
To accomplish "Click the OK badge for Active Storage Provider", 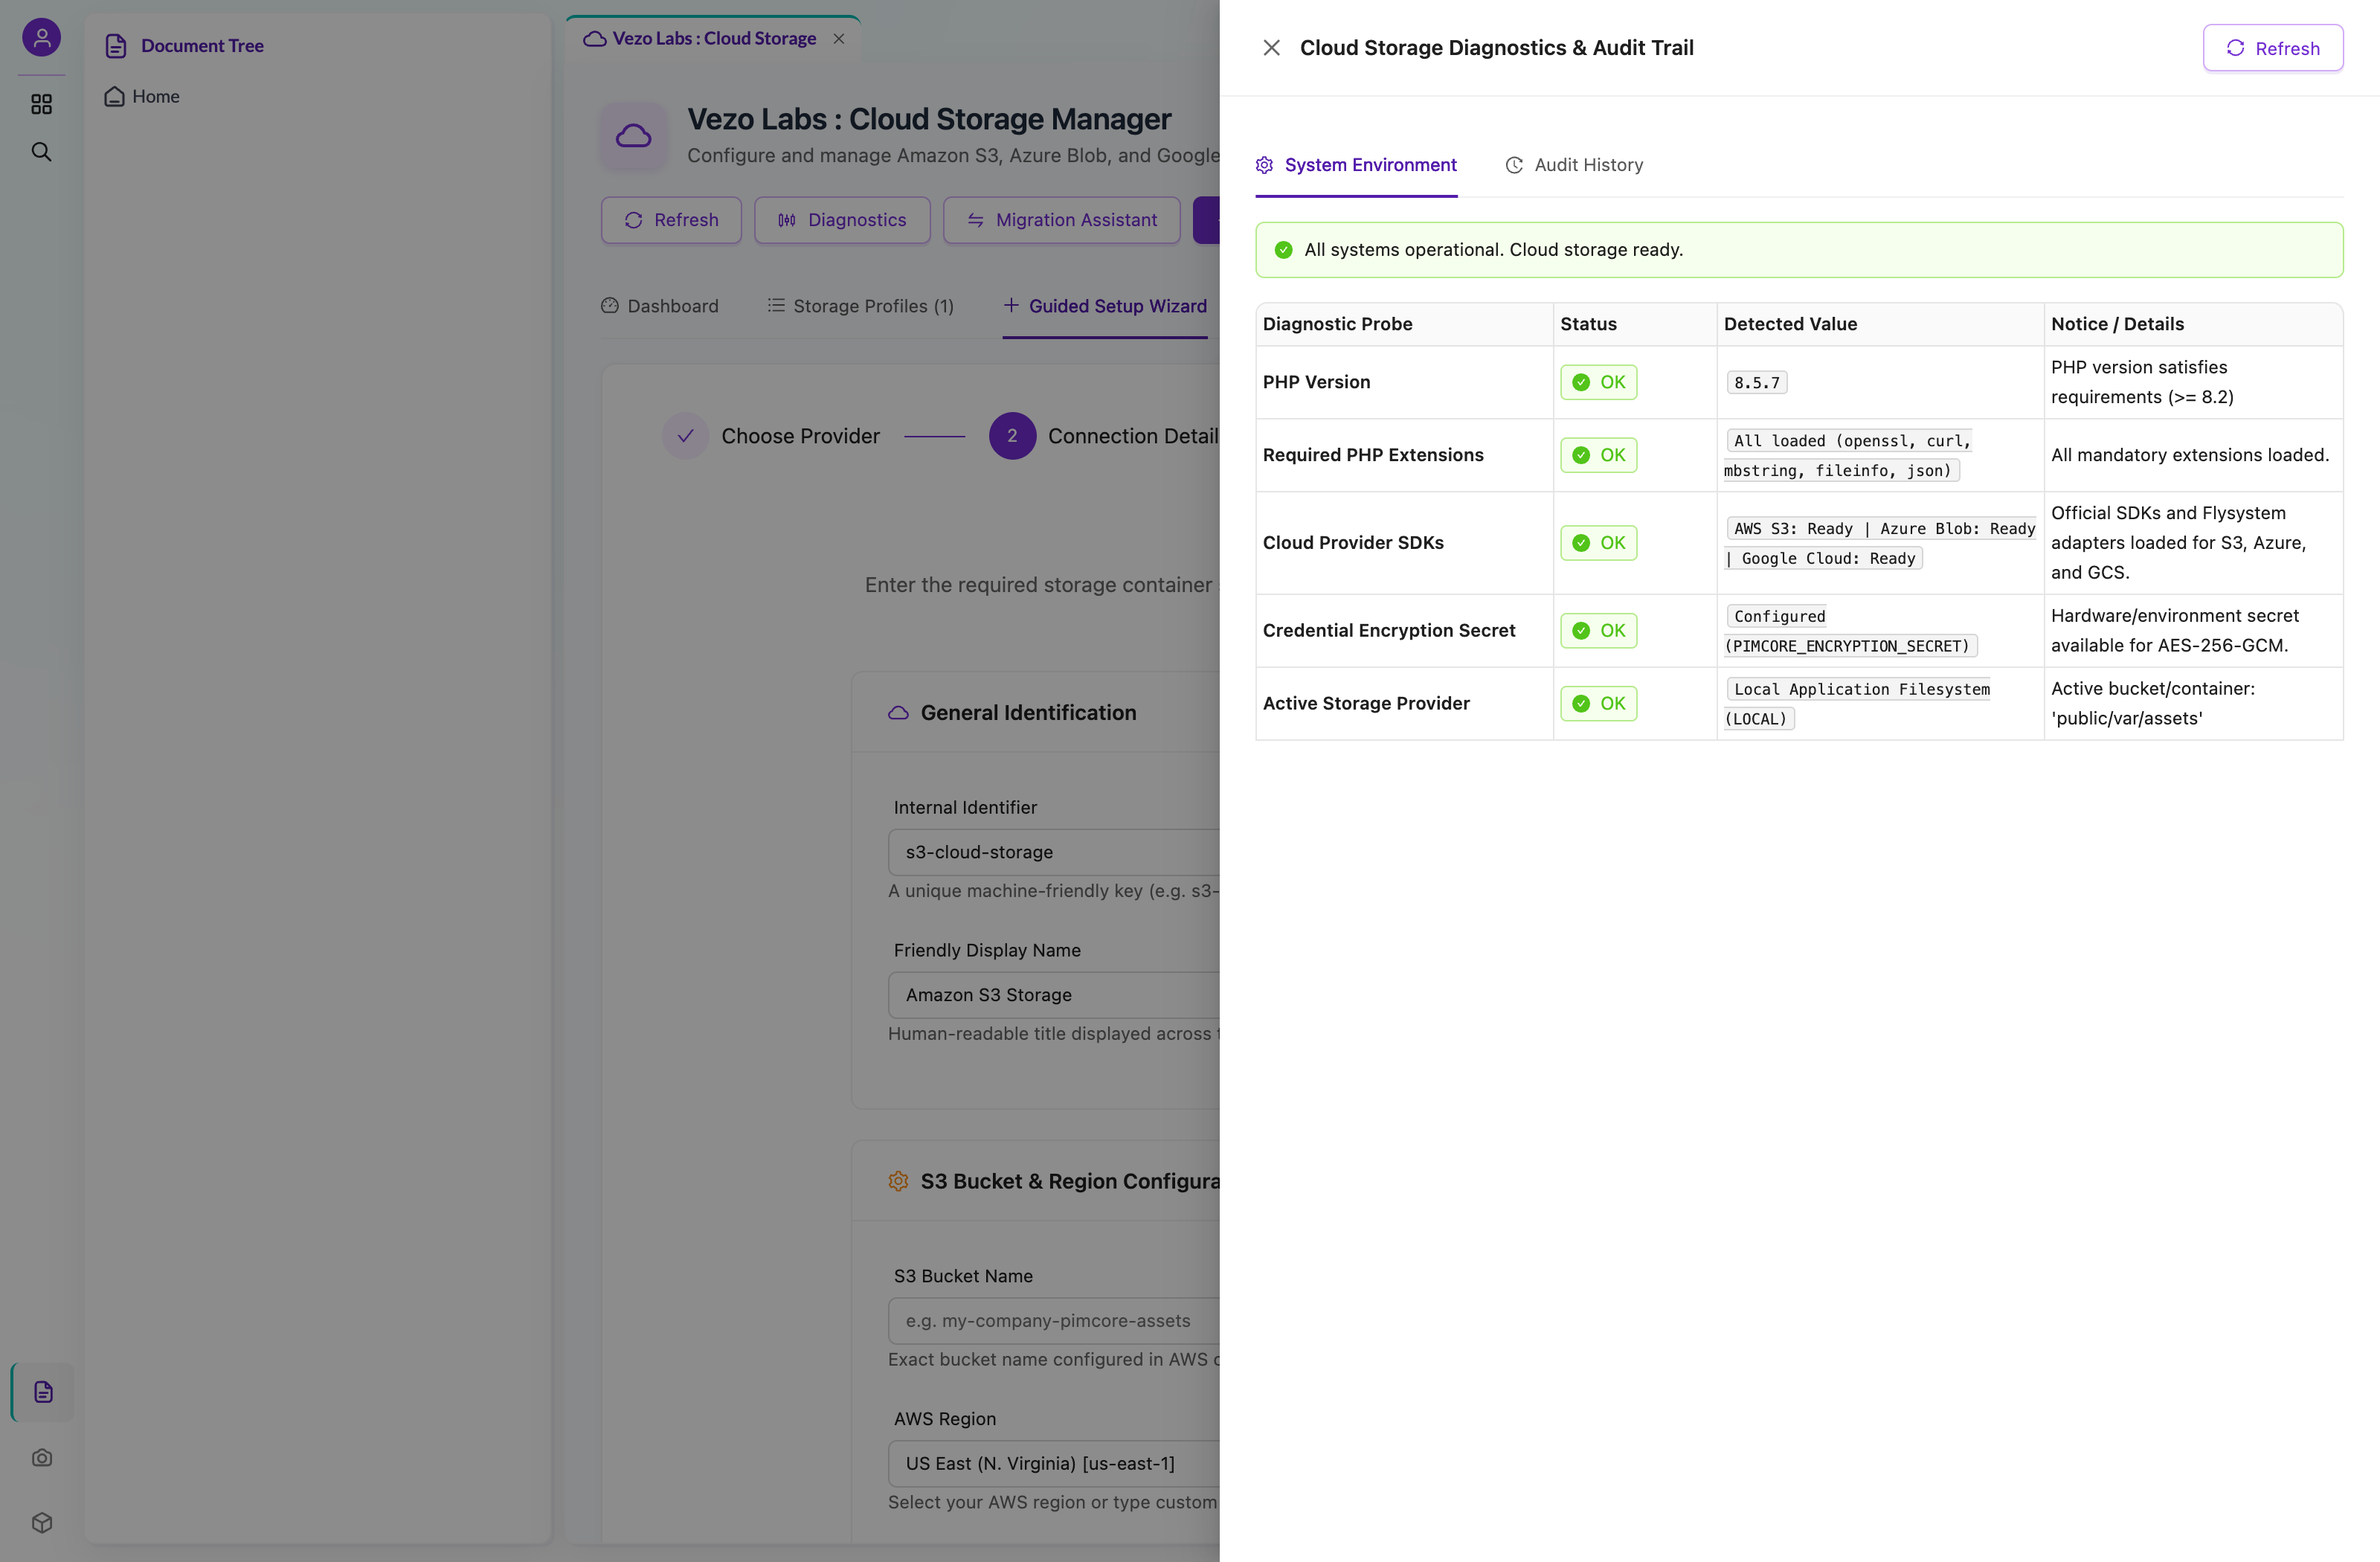I will pos(1598,704).
